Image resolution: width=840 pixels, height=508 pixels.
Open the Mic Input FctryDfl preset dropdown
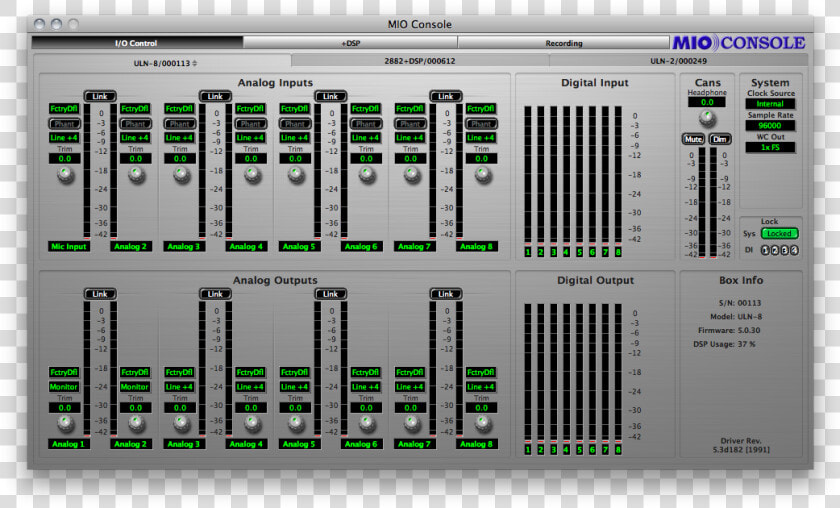pyautogui.click(x=64, y=109)
